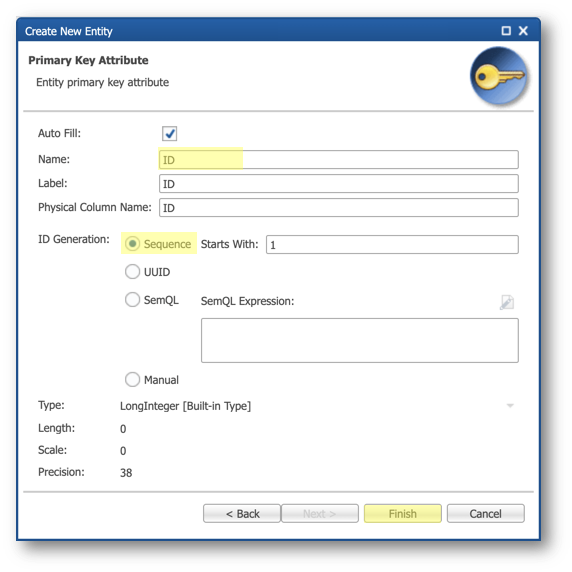Click inside the SemQL Expression text area
The width and height of the screenshot is (572, 572).
pos(360,340)
